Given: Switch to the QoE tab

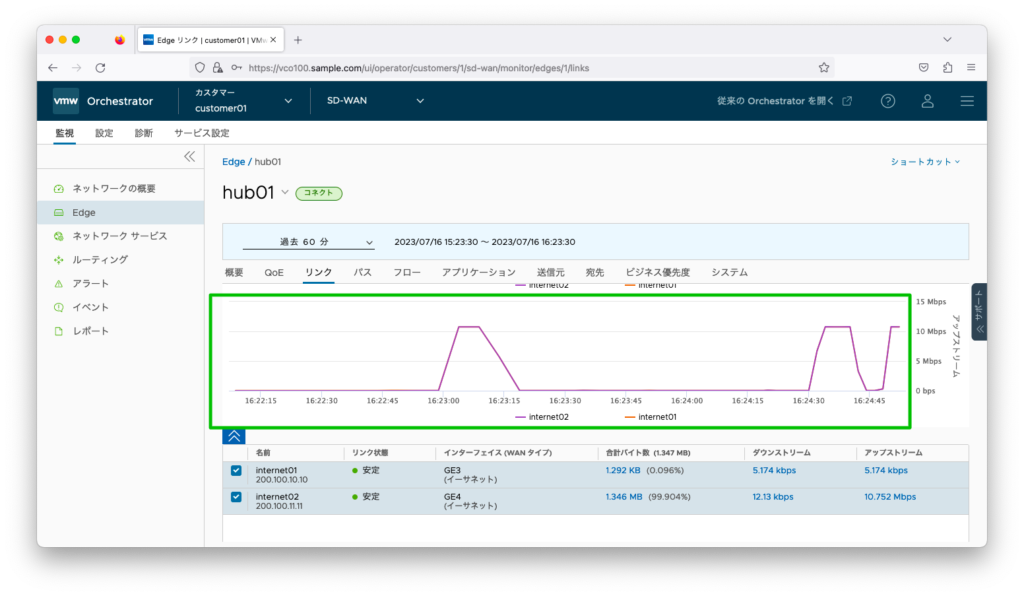Looking at the screenshot, I should pos(273,271).
